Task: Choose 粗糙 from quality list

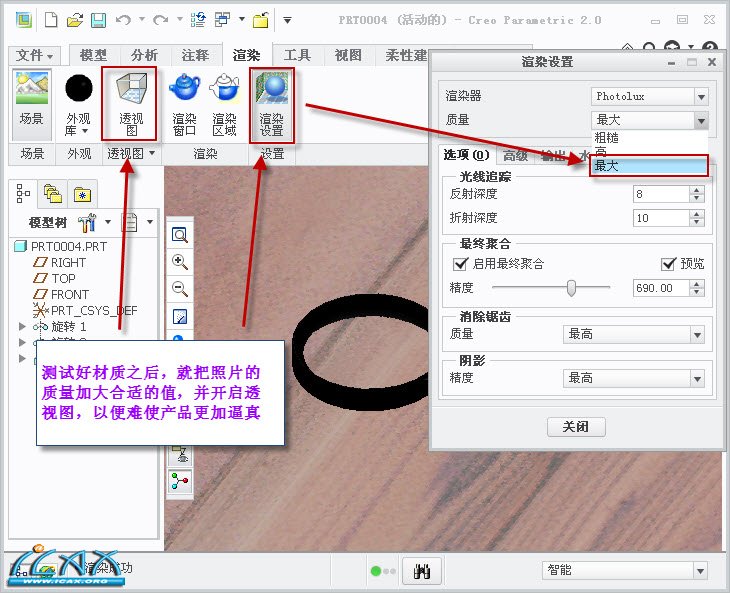Action: tap(649, 137)
